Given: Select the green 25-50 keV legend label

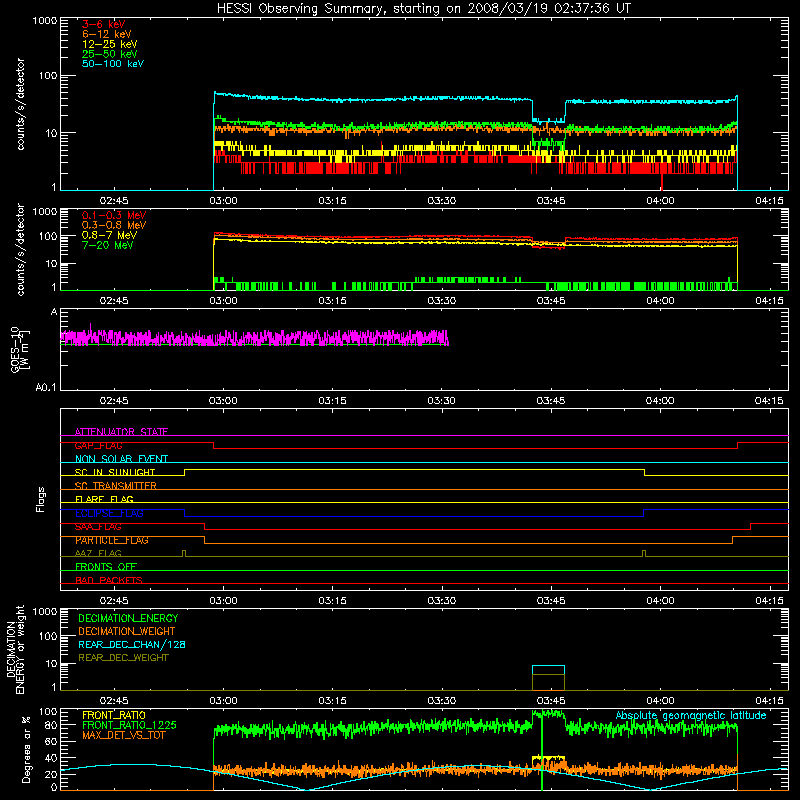Looking at the screenshot, I should (x=109, y=54).
